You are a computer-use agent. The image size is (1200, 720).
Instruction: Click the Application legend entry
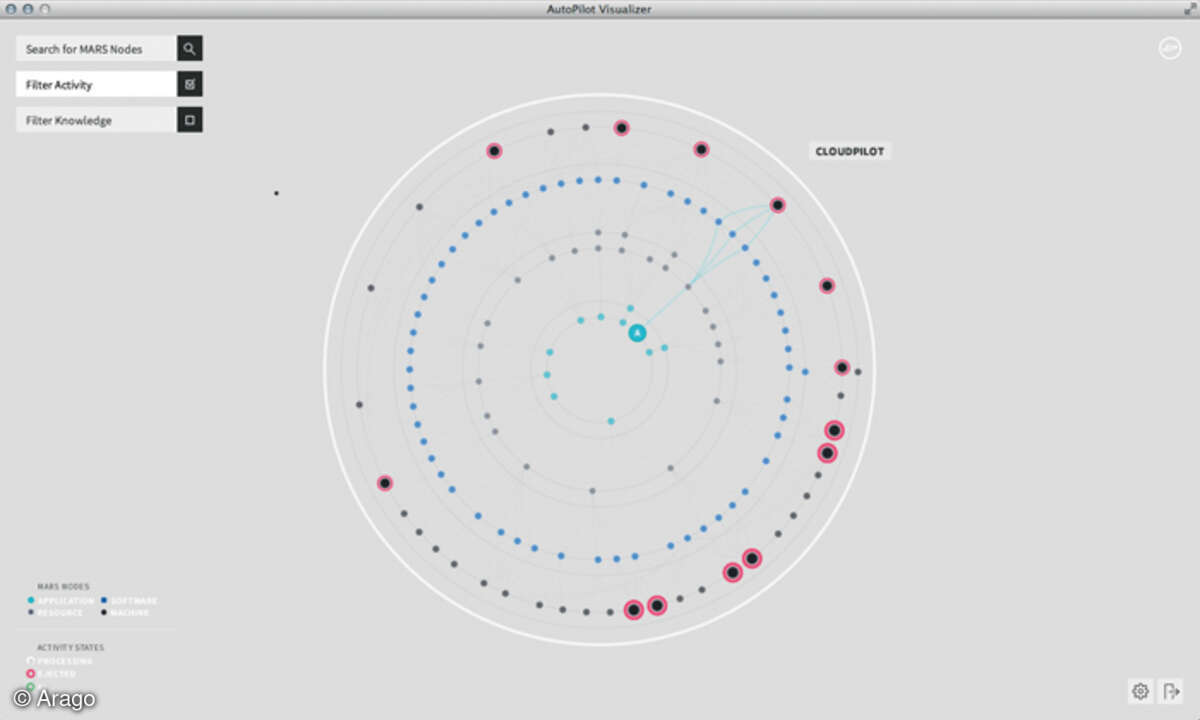click(x=61, y=601)
